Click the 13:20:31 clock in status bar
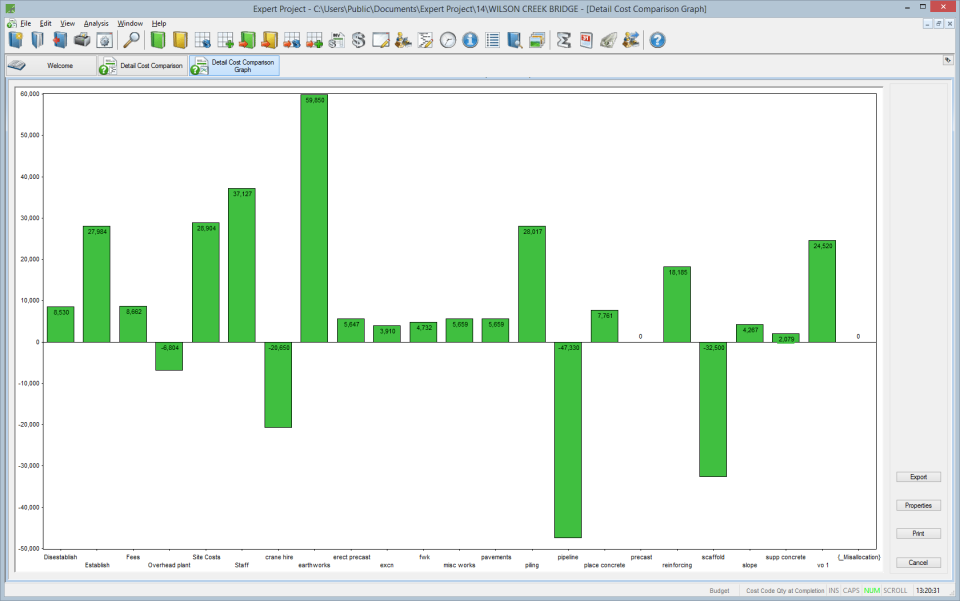Image resolution: width=960 pixels, height=601 pixels. (x=928, y=591)
